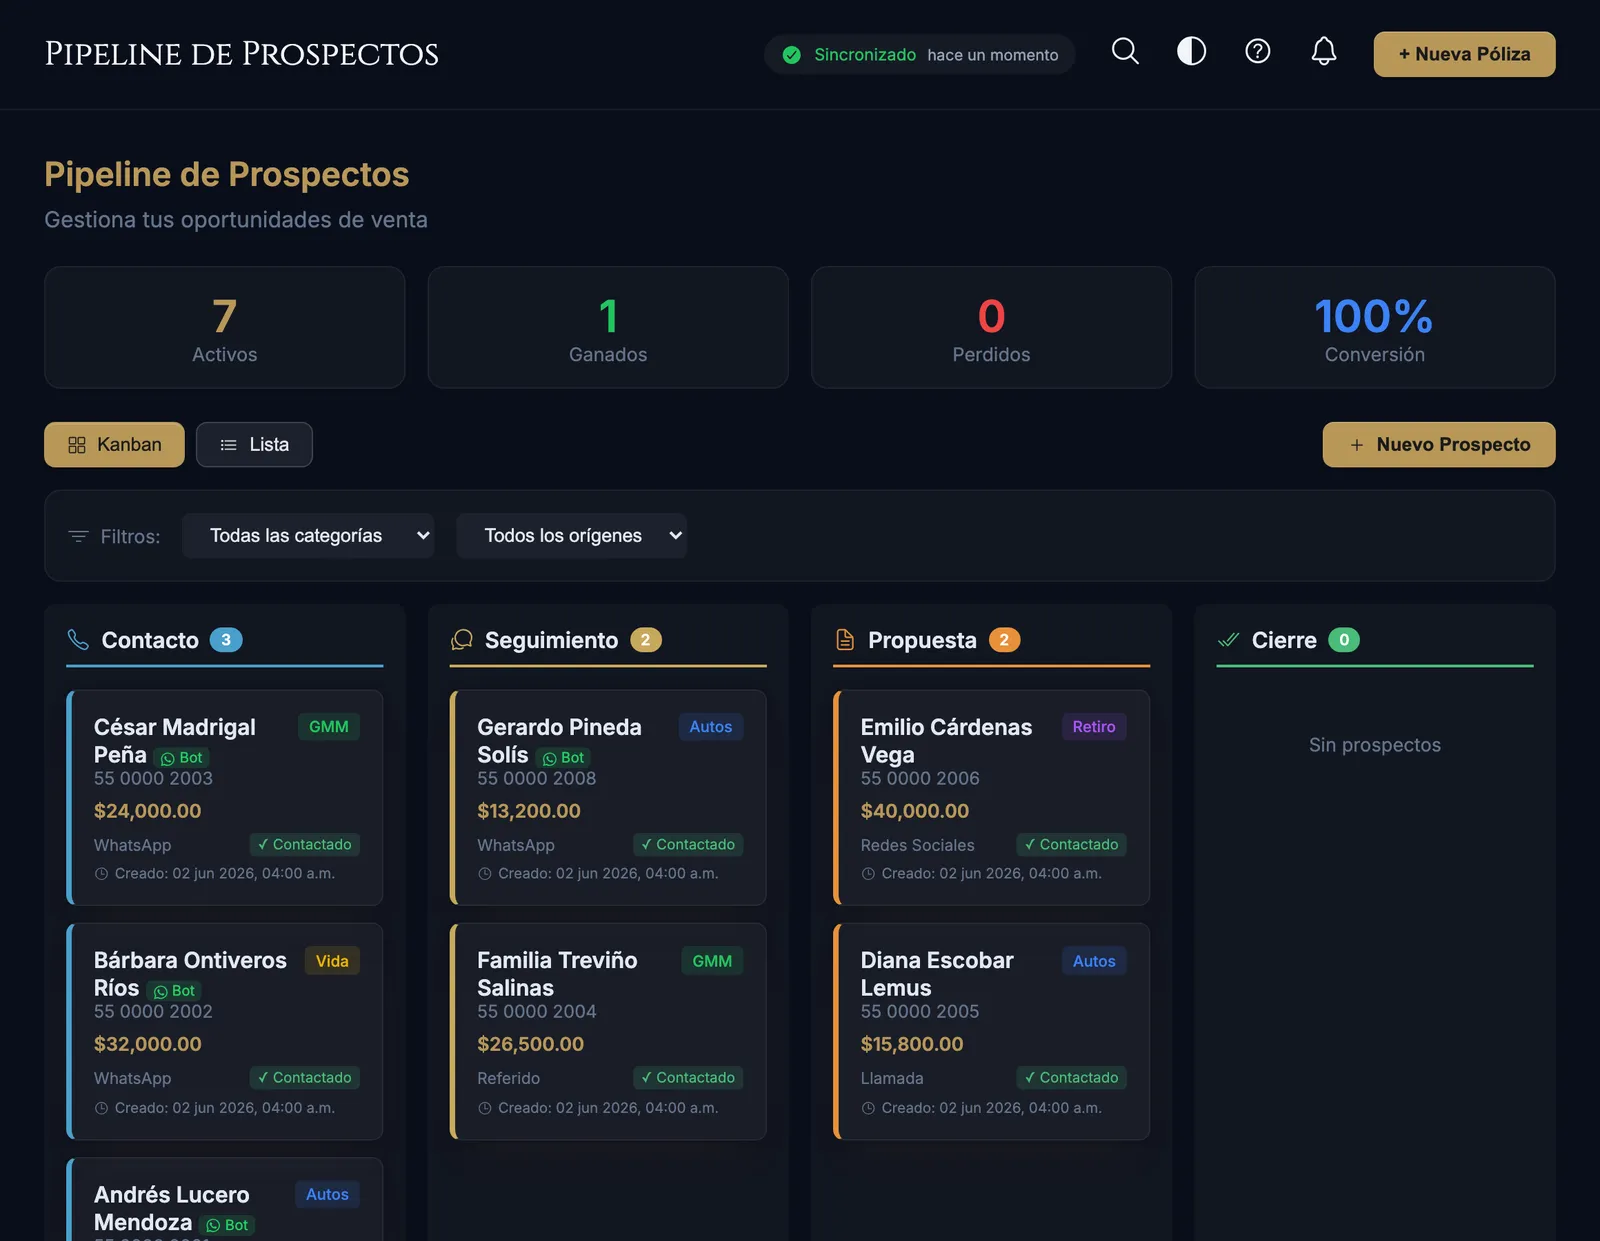Click Contactado status on Familia Treviño card
Screen dimensions: 1600x1241
coord(689,1078)
